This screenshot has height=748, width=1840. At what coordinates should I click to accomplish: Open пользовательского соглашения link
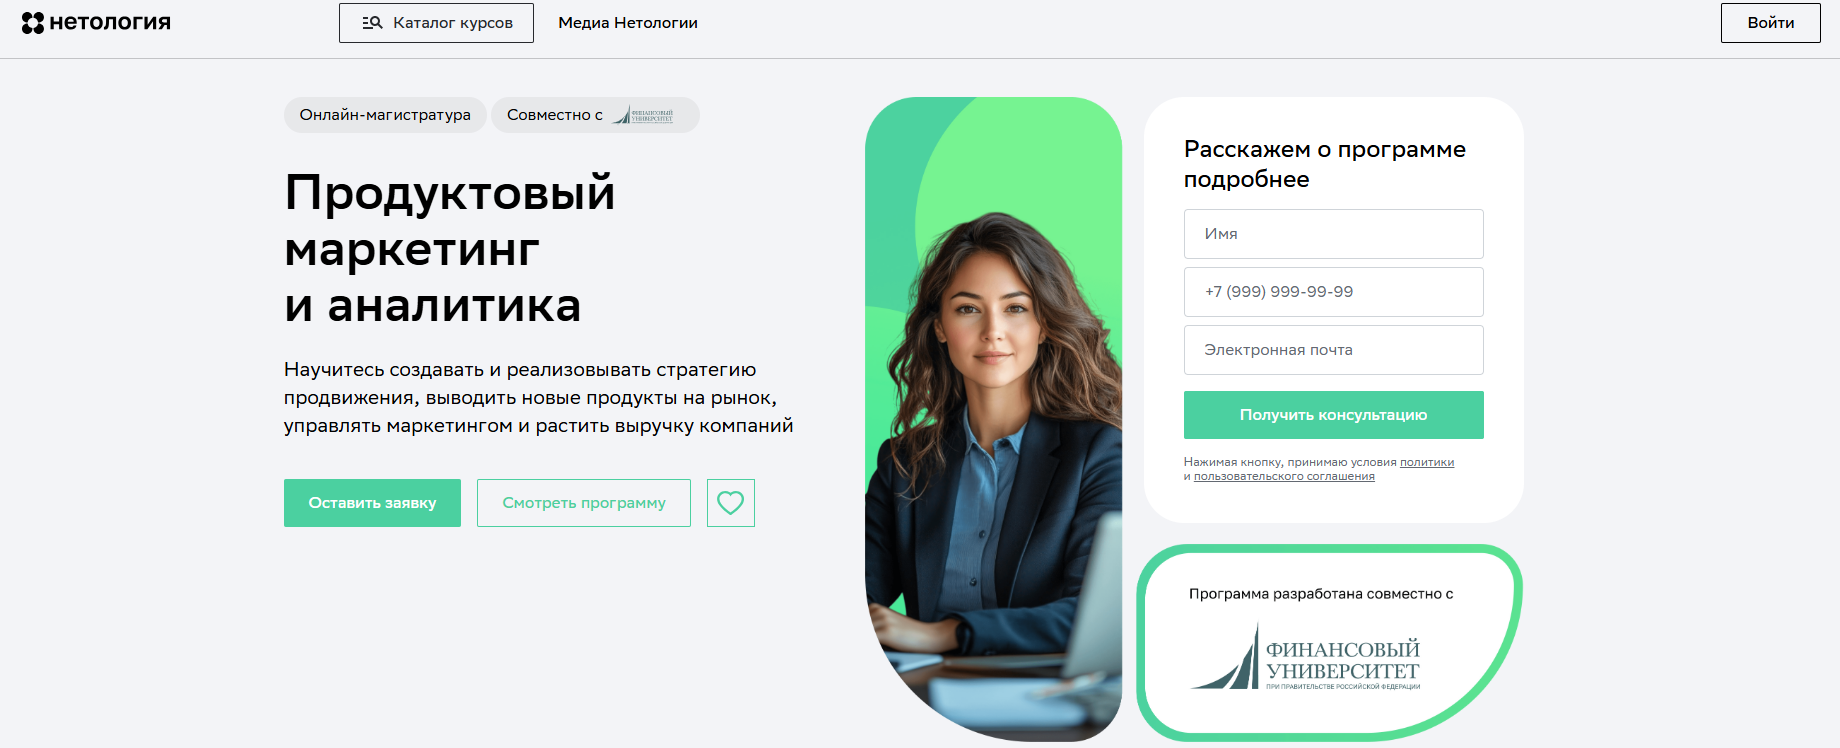(1284, 476)
